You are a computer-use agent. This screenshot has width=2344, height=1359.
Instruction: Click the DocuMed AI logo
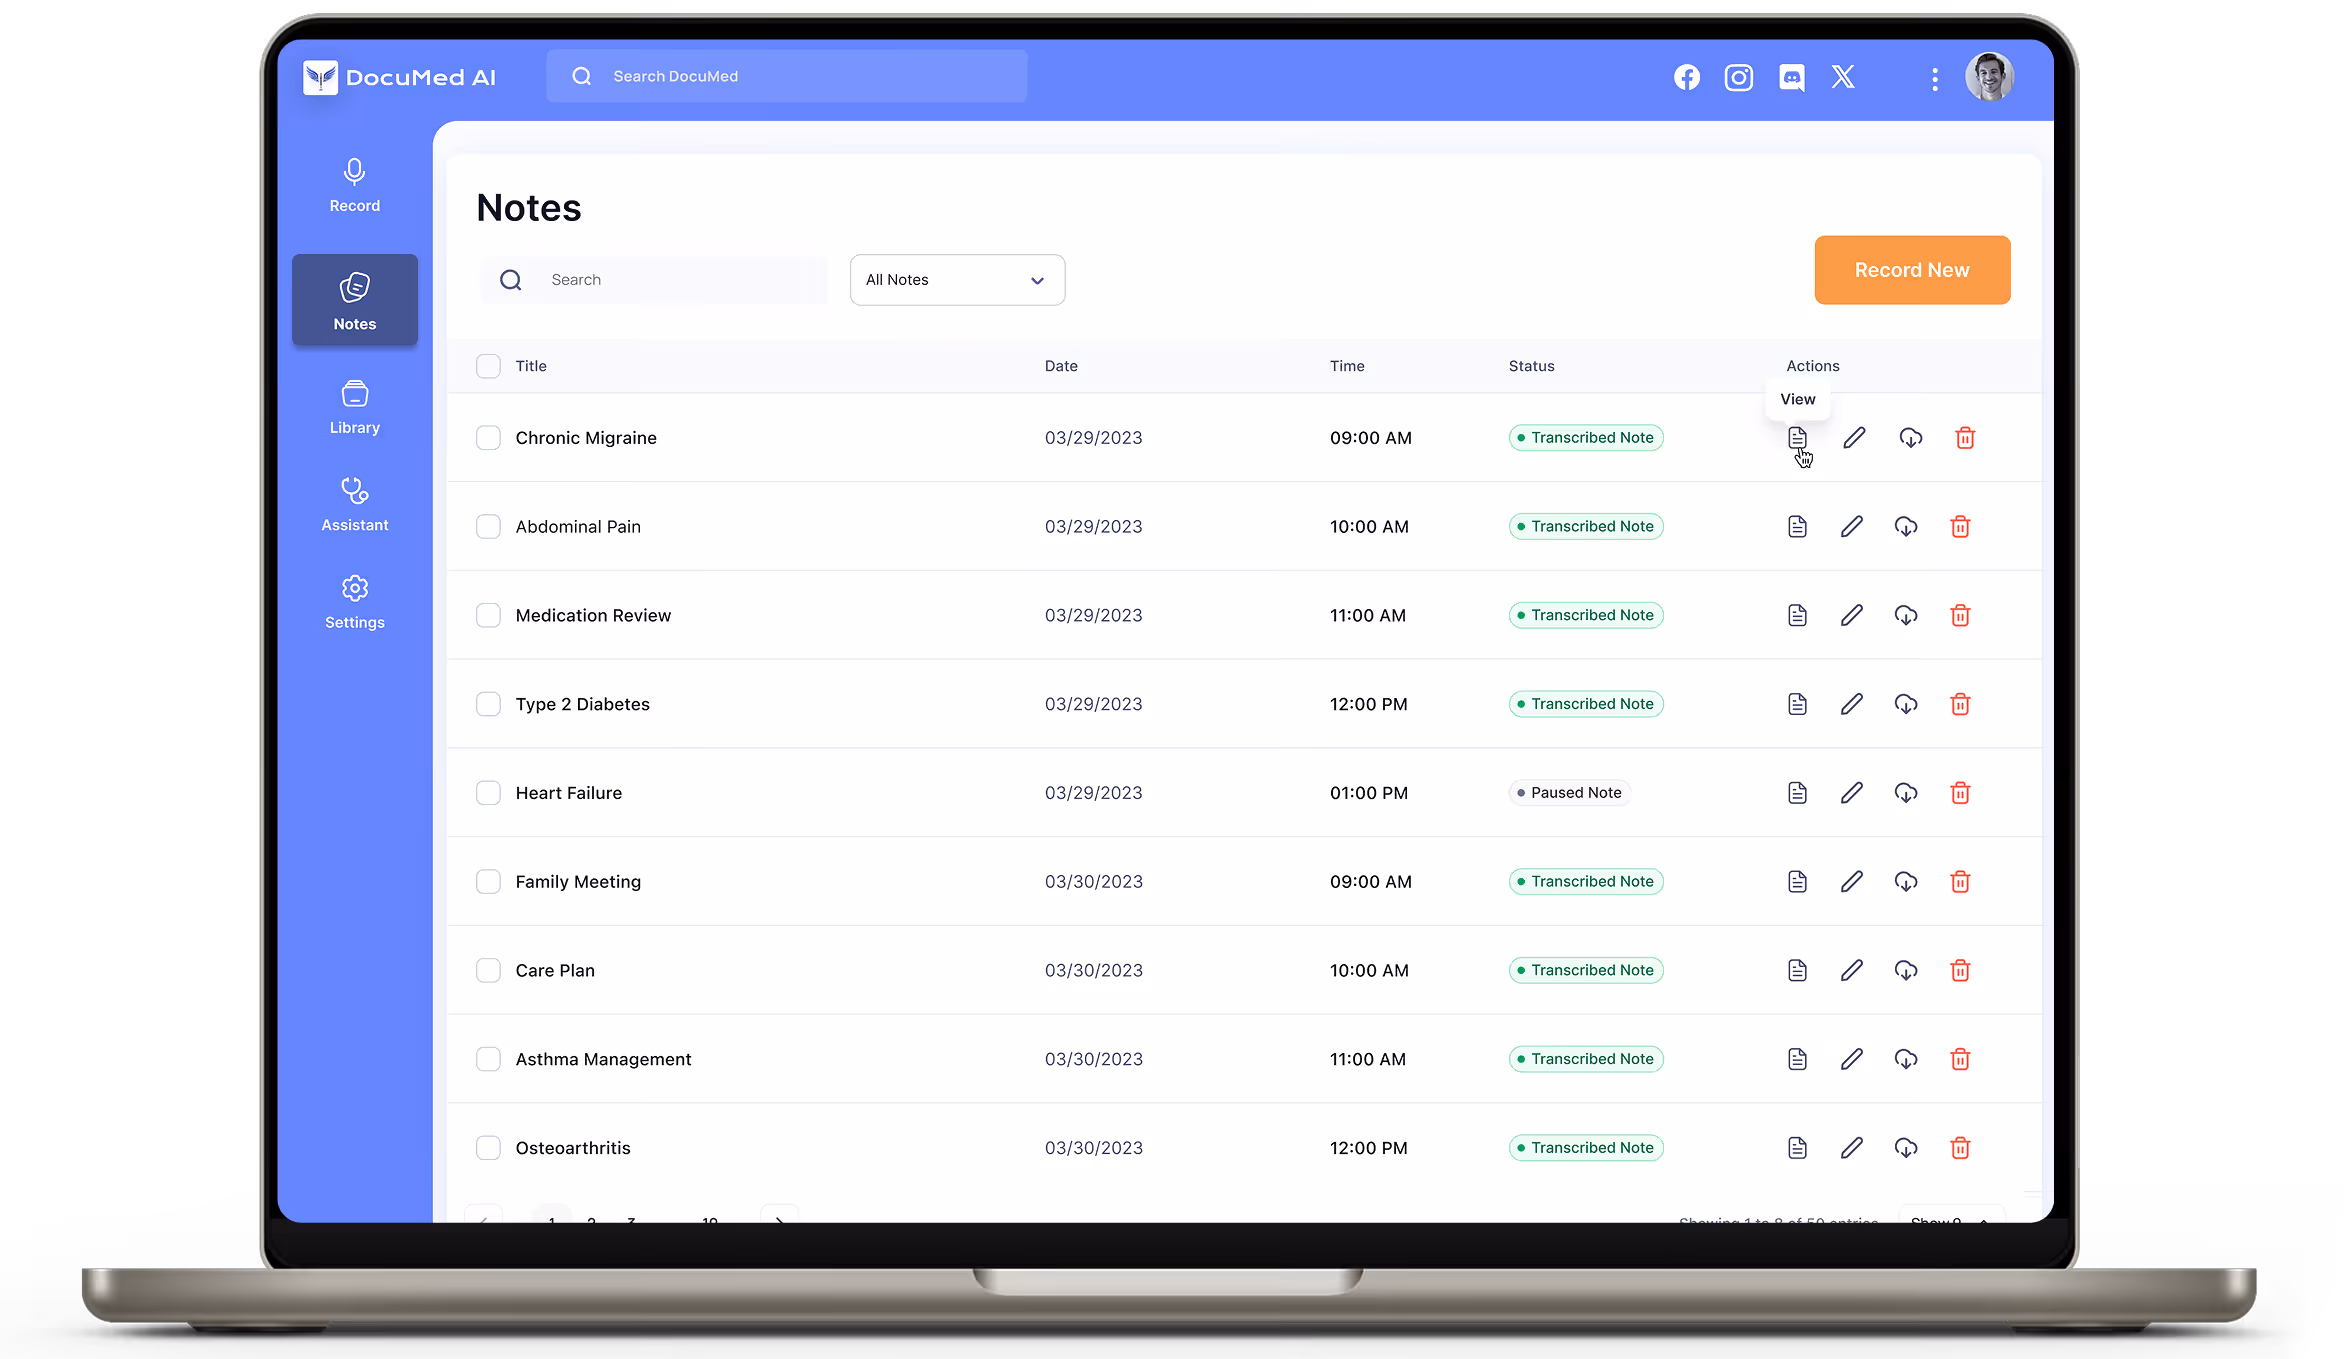[x=399, y=77]
